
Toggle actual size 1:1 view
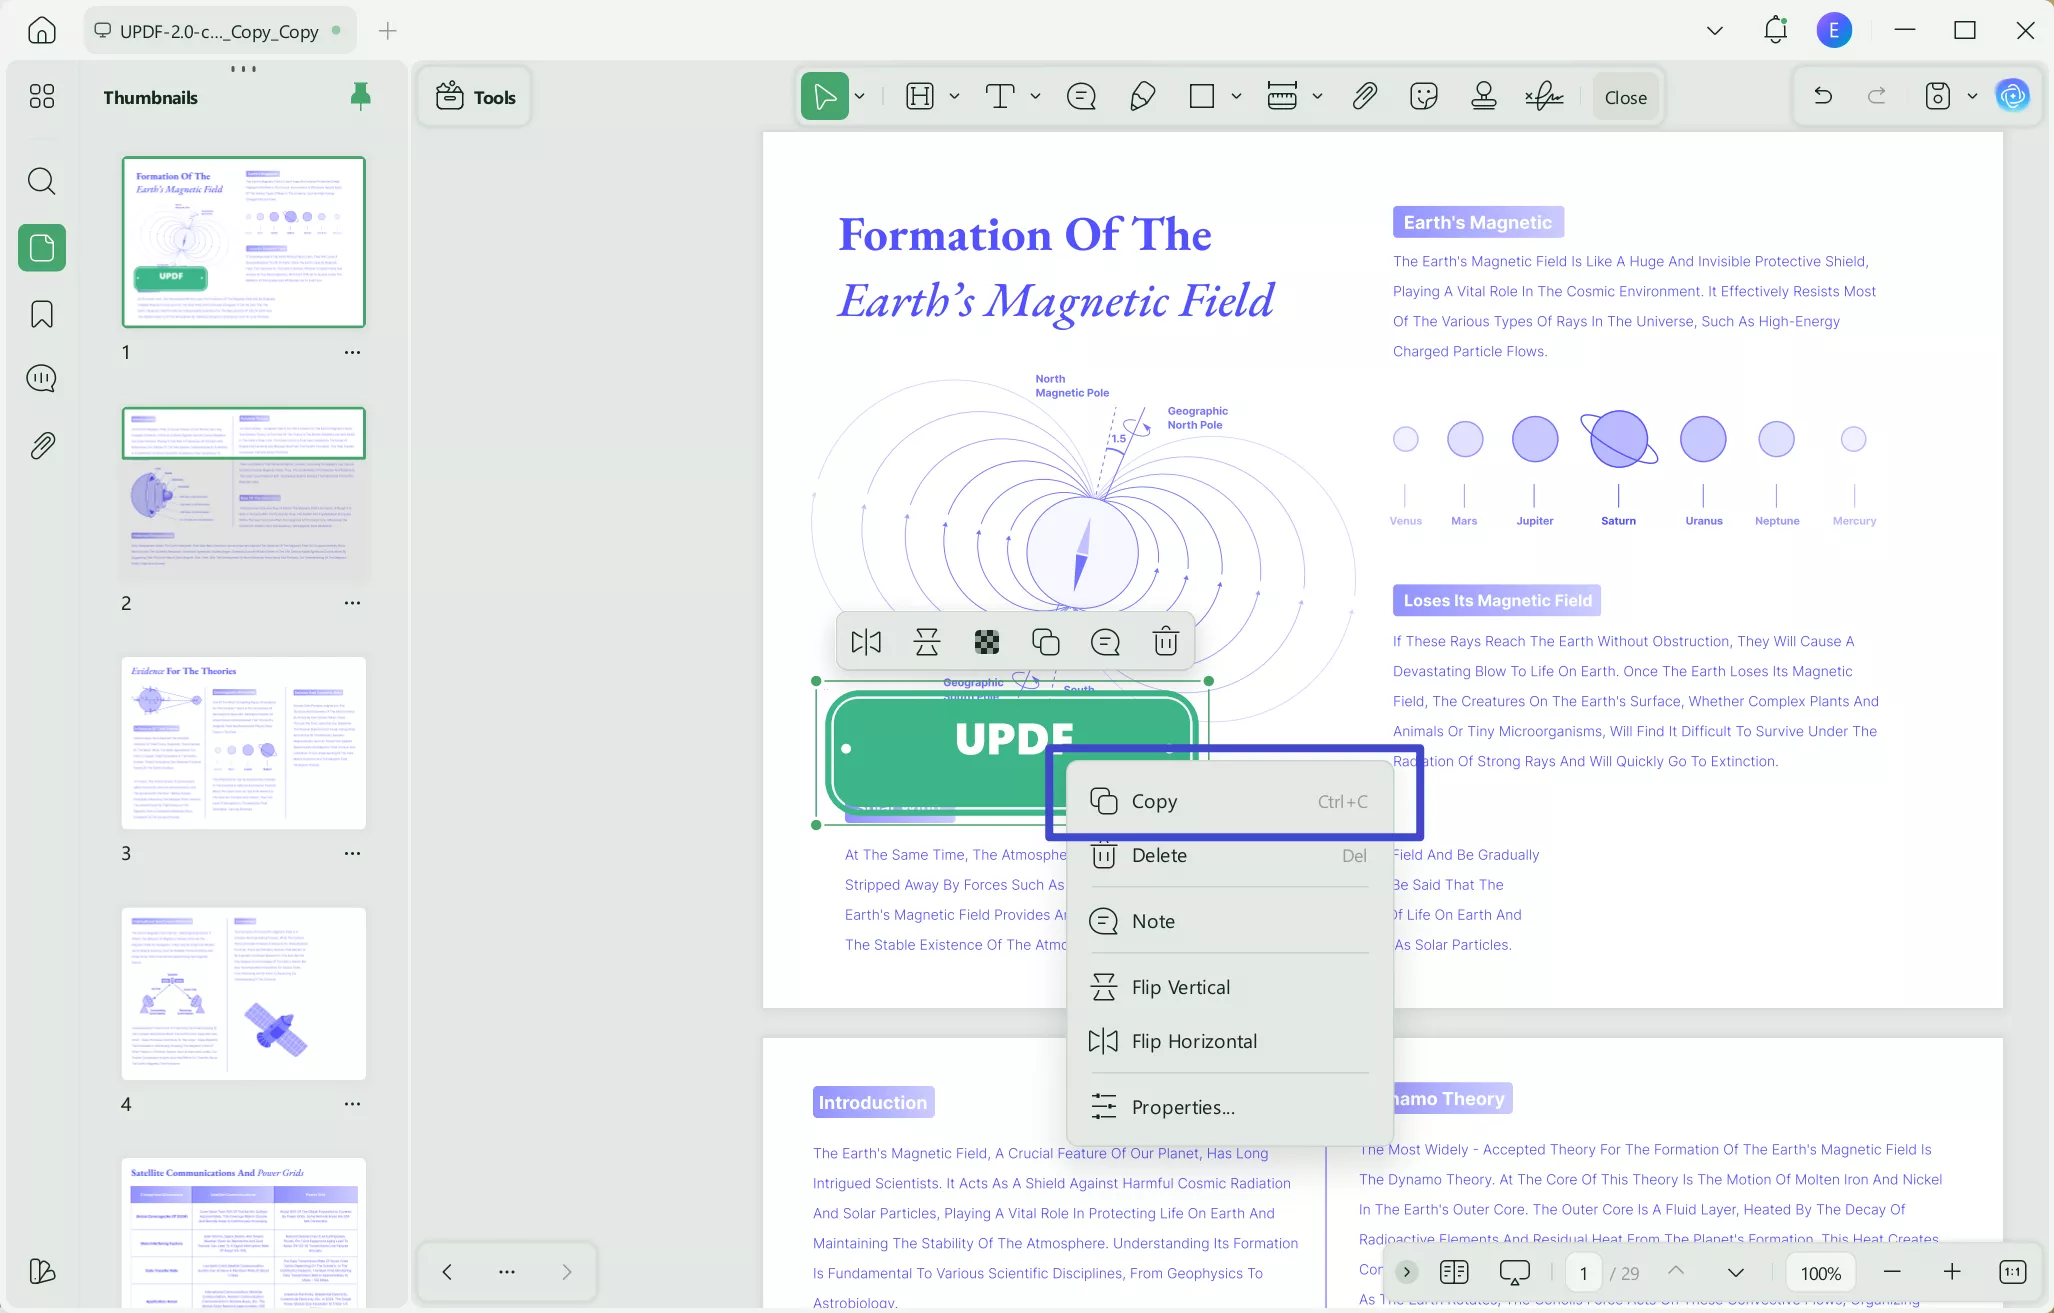tap(2012, 1272)
